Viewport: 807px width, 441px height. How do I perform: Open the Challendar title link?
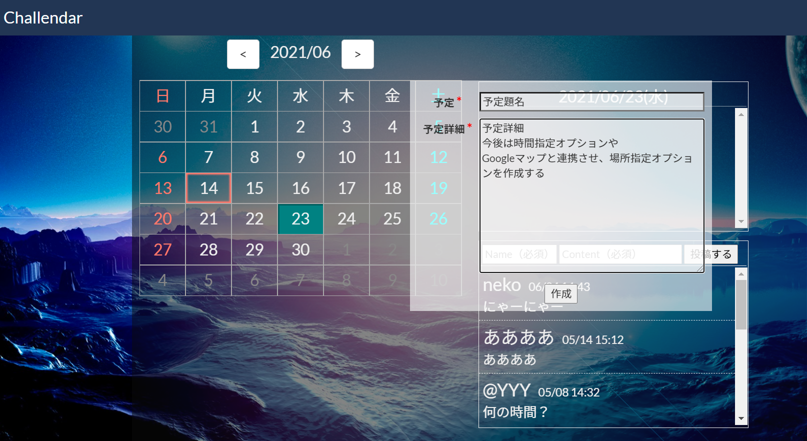43,17
